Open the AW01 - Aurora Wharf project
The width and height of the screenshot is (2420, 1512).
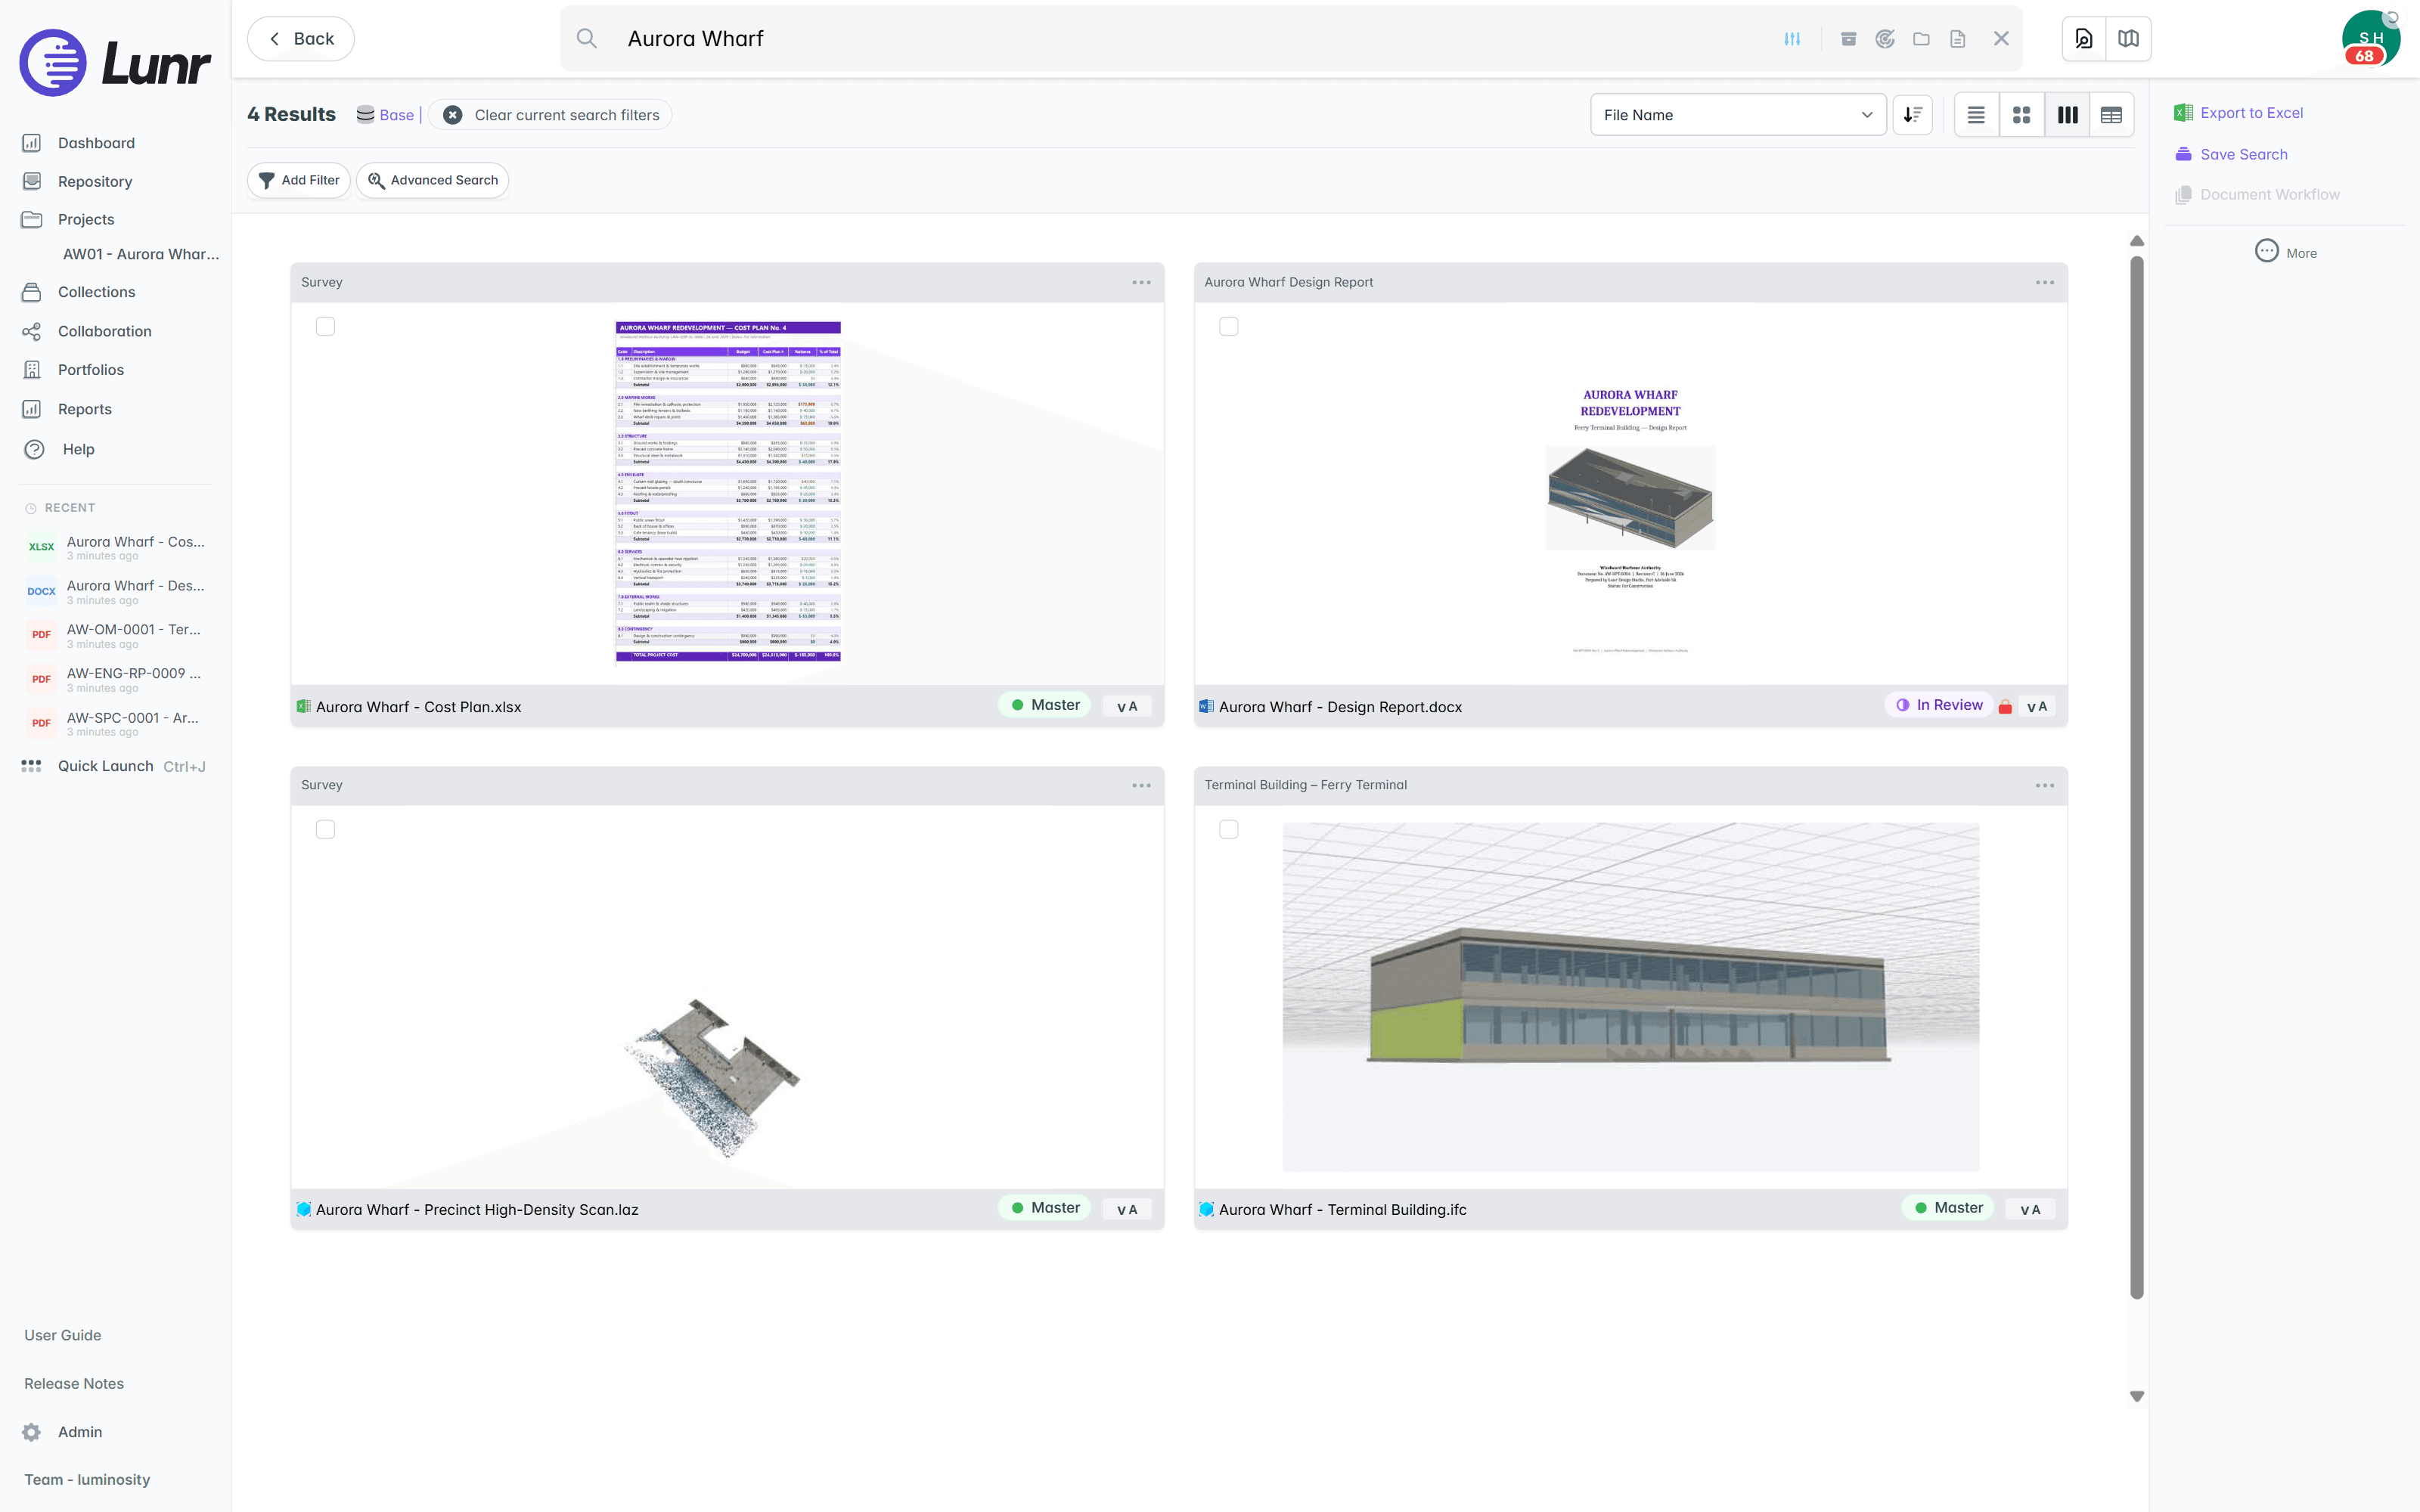tap(141, 254)
